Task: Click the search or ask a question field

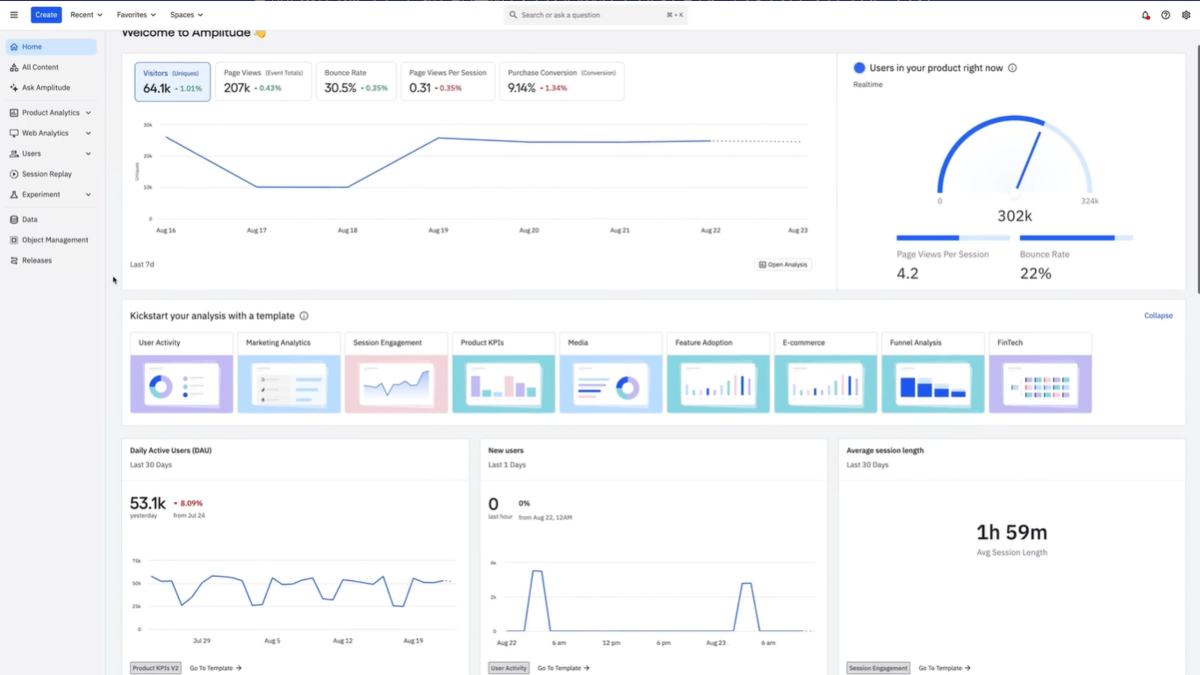Action: [596, 15]
